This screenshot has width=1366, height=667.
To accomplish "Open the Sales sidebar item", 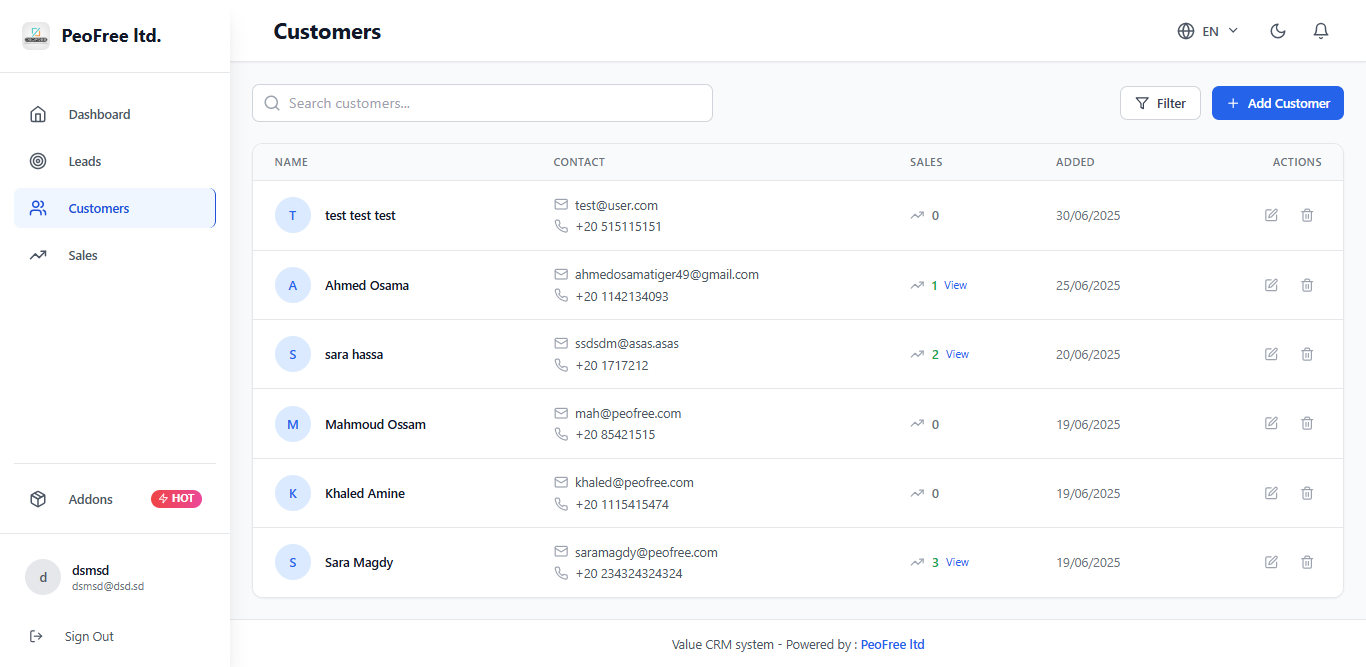I will (x=83, y=255).
